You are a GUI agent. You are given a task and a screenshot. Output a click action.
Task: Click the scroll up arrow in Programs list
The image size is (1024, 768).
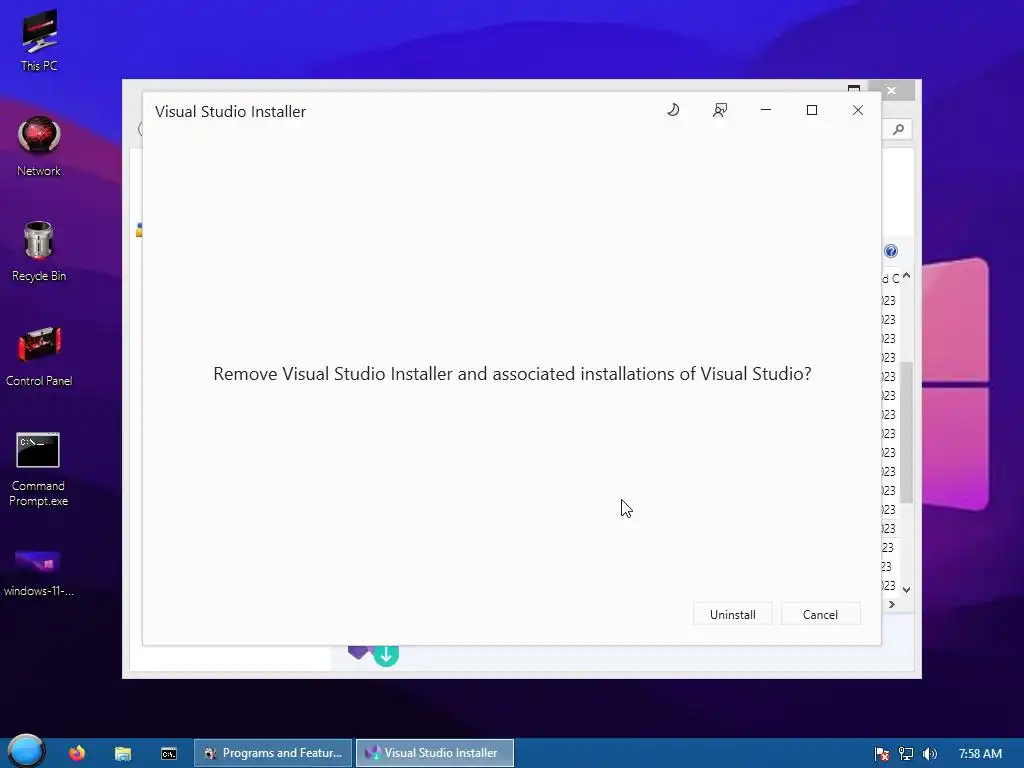[906, 276]
